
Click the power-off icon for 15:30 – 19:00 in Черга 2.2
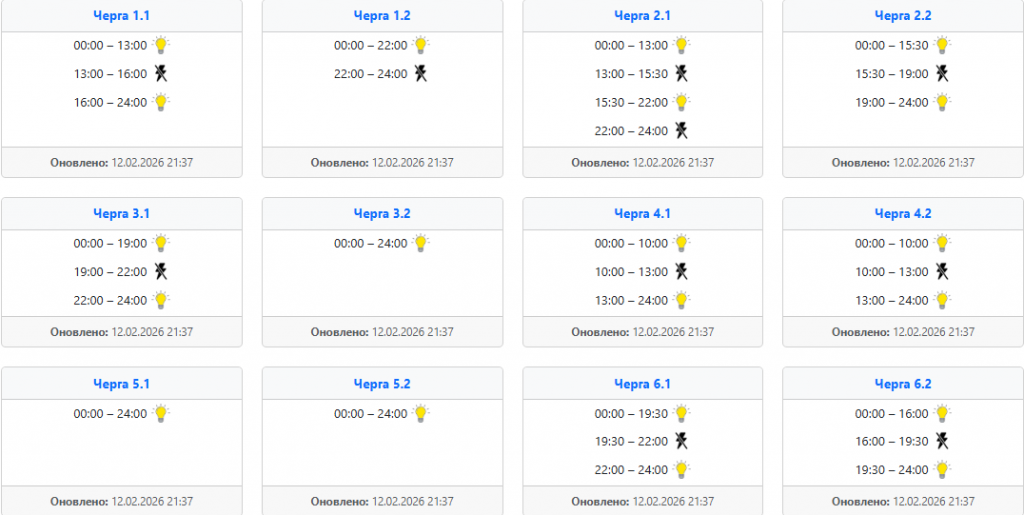[942, 73]
